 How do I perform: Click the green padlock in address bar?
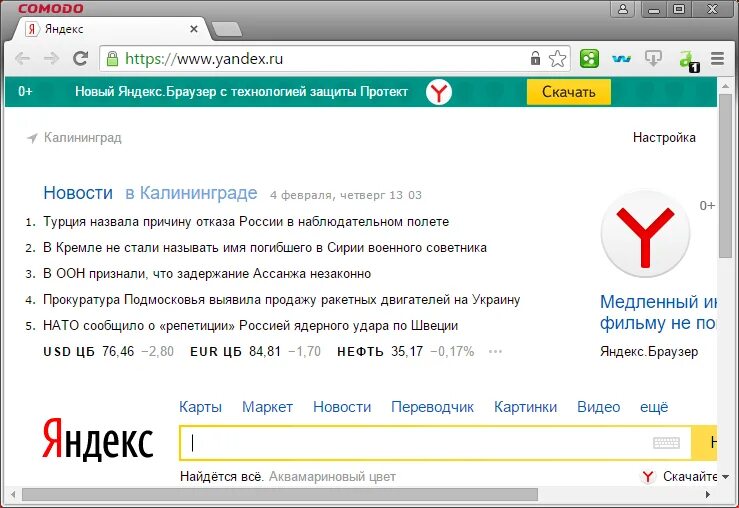point(112,58)
